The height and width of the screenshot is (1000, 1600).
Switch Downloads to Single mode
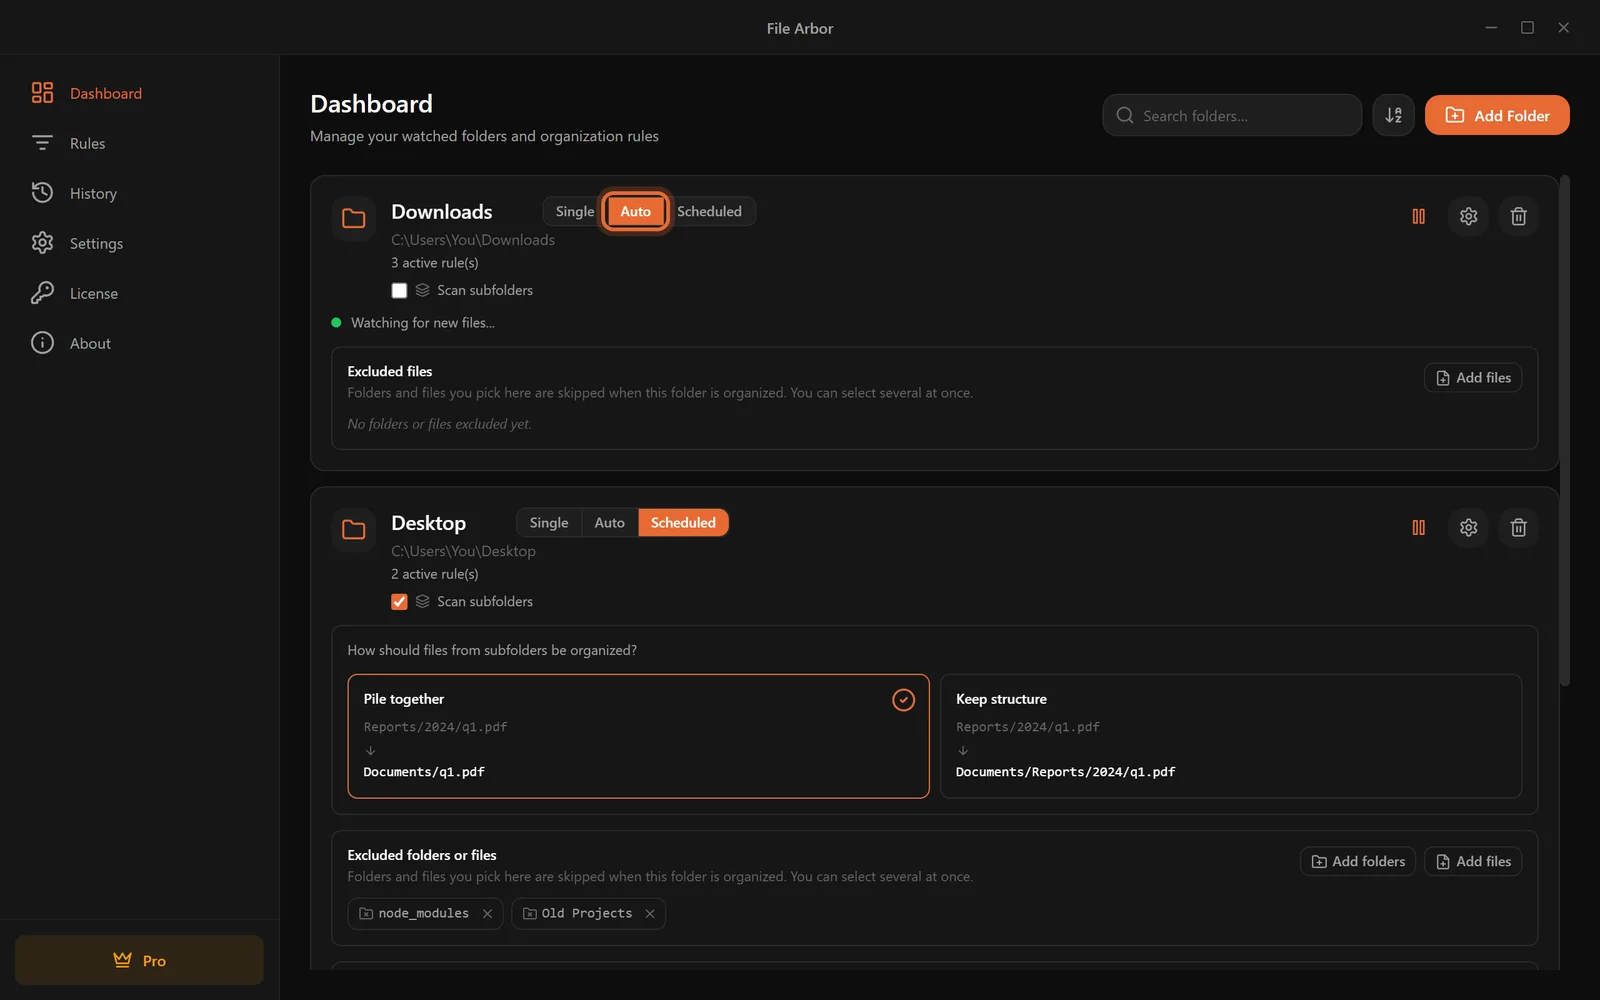(x=574, y=211)
